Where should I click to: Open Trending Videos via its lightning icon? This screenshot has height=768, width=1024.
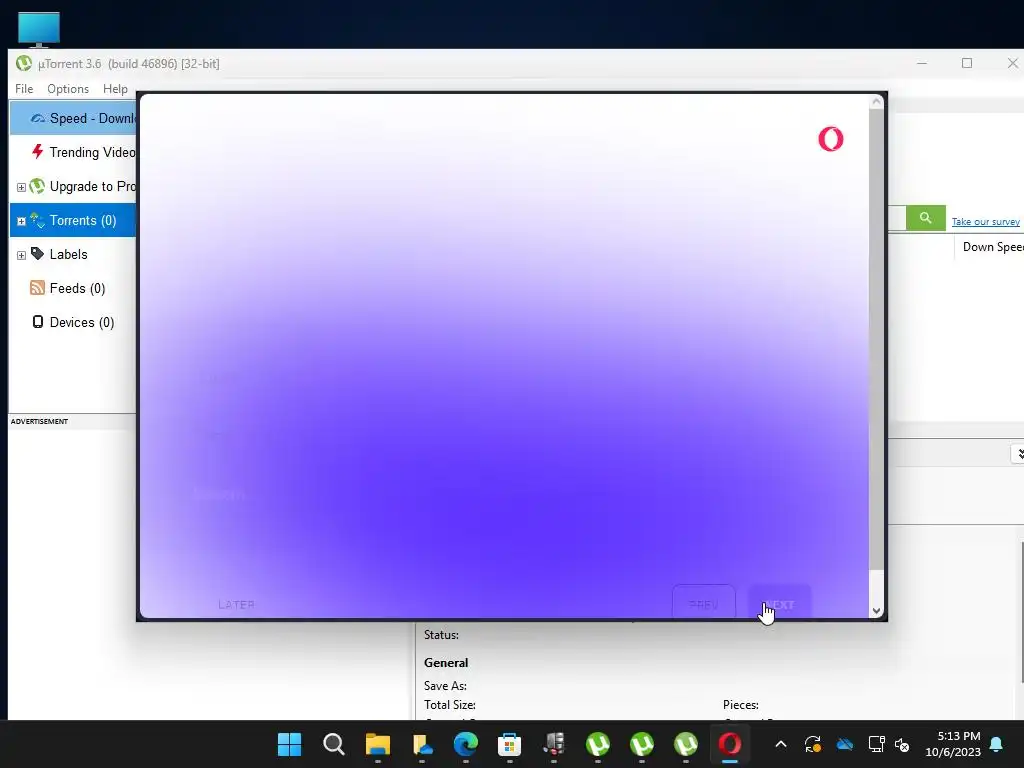coord(37,152)
